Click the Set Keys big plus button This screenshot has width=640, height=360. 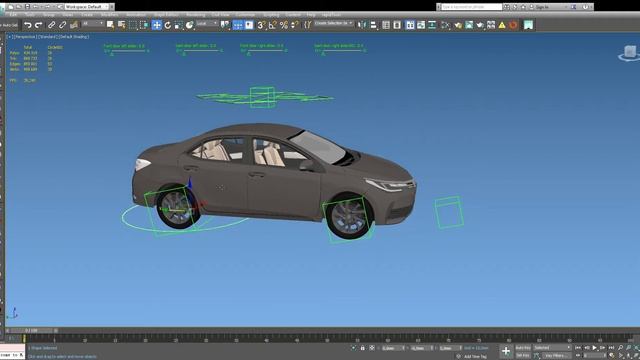(x=506, y=351)
